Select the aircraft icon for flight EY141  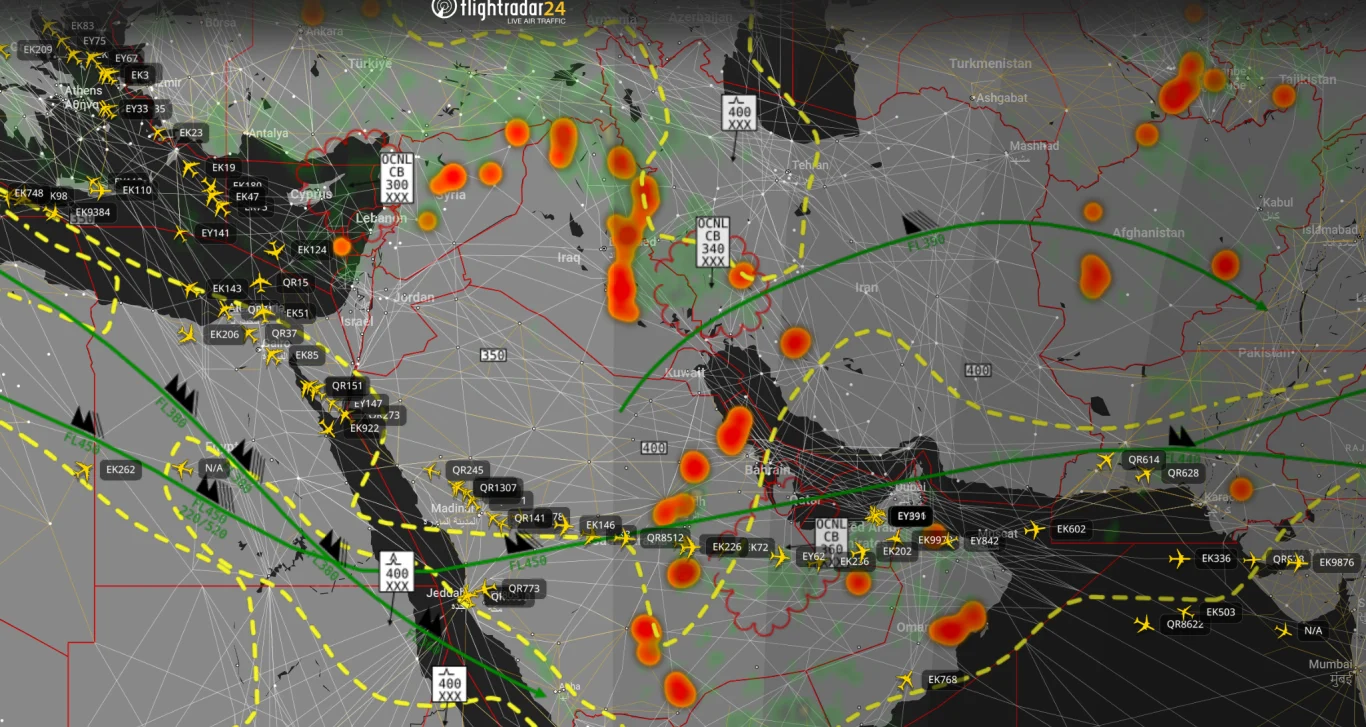click(x=181, y=233)
